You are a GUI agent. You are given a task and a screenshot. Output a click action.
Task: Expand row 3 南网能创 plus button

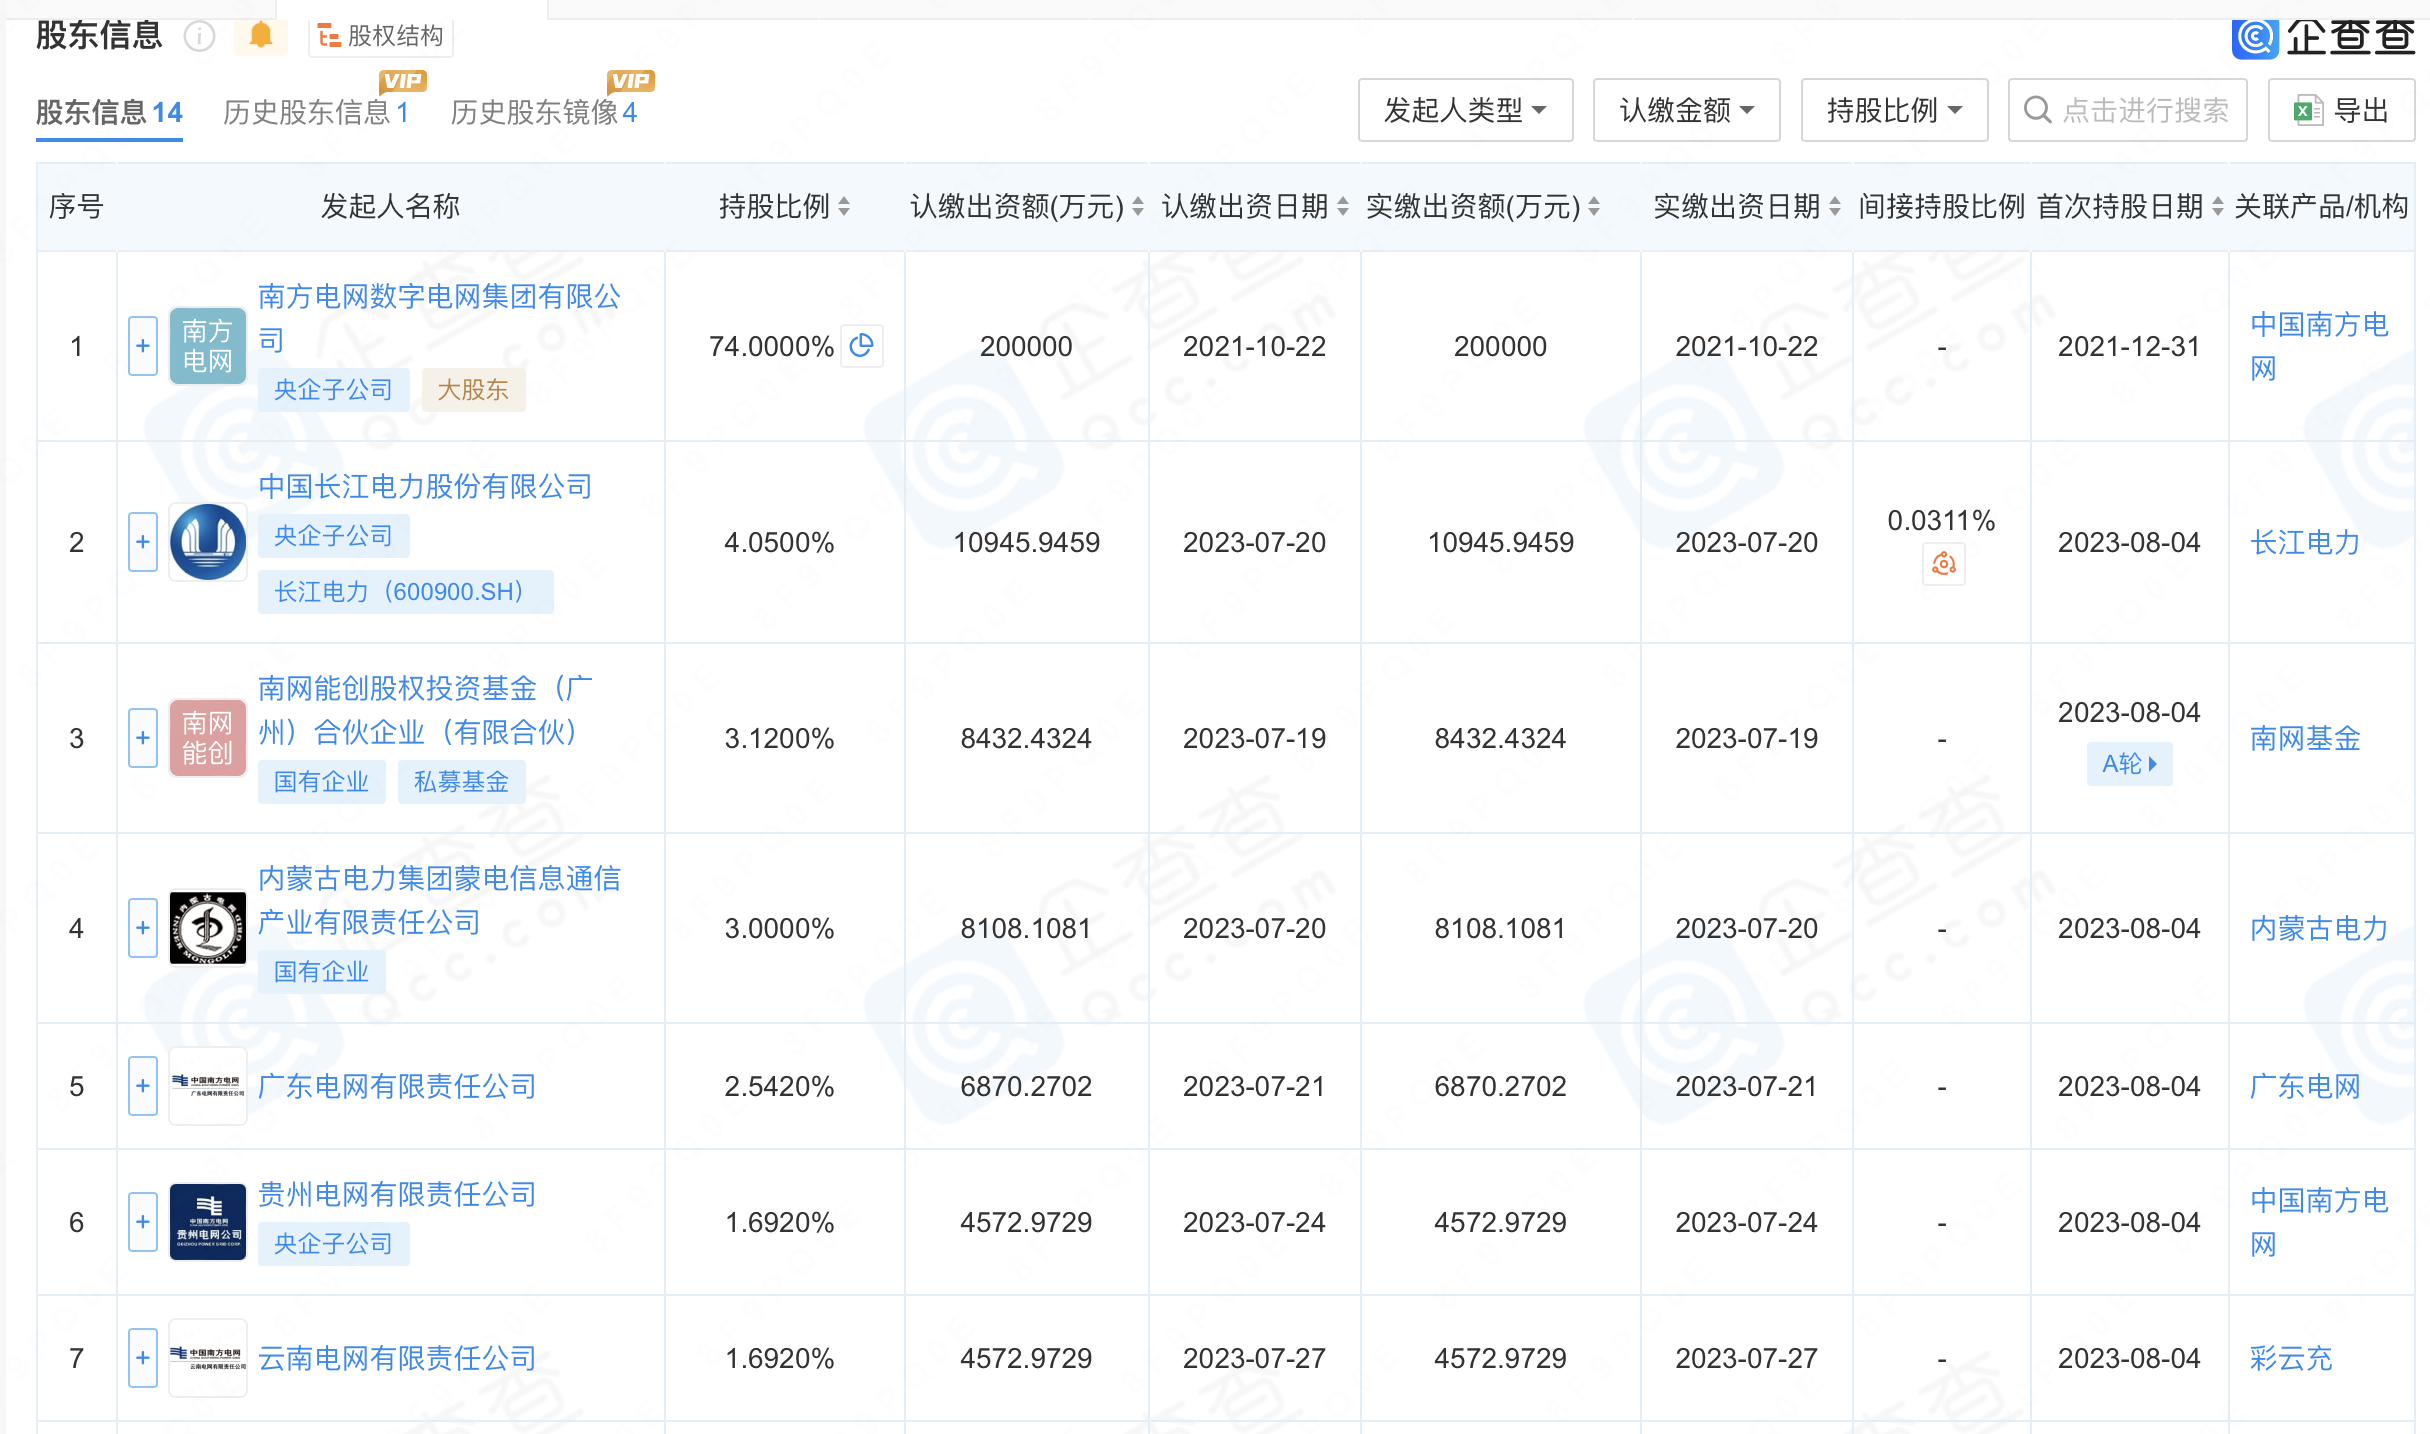coord(143,738)
